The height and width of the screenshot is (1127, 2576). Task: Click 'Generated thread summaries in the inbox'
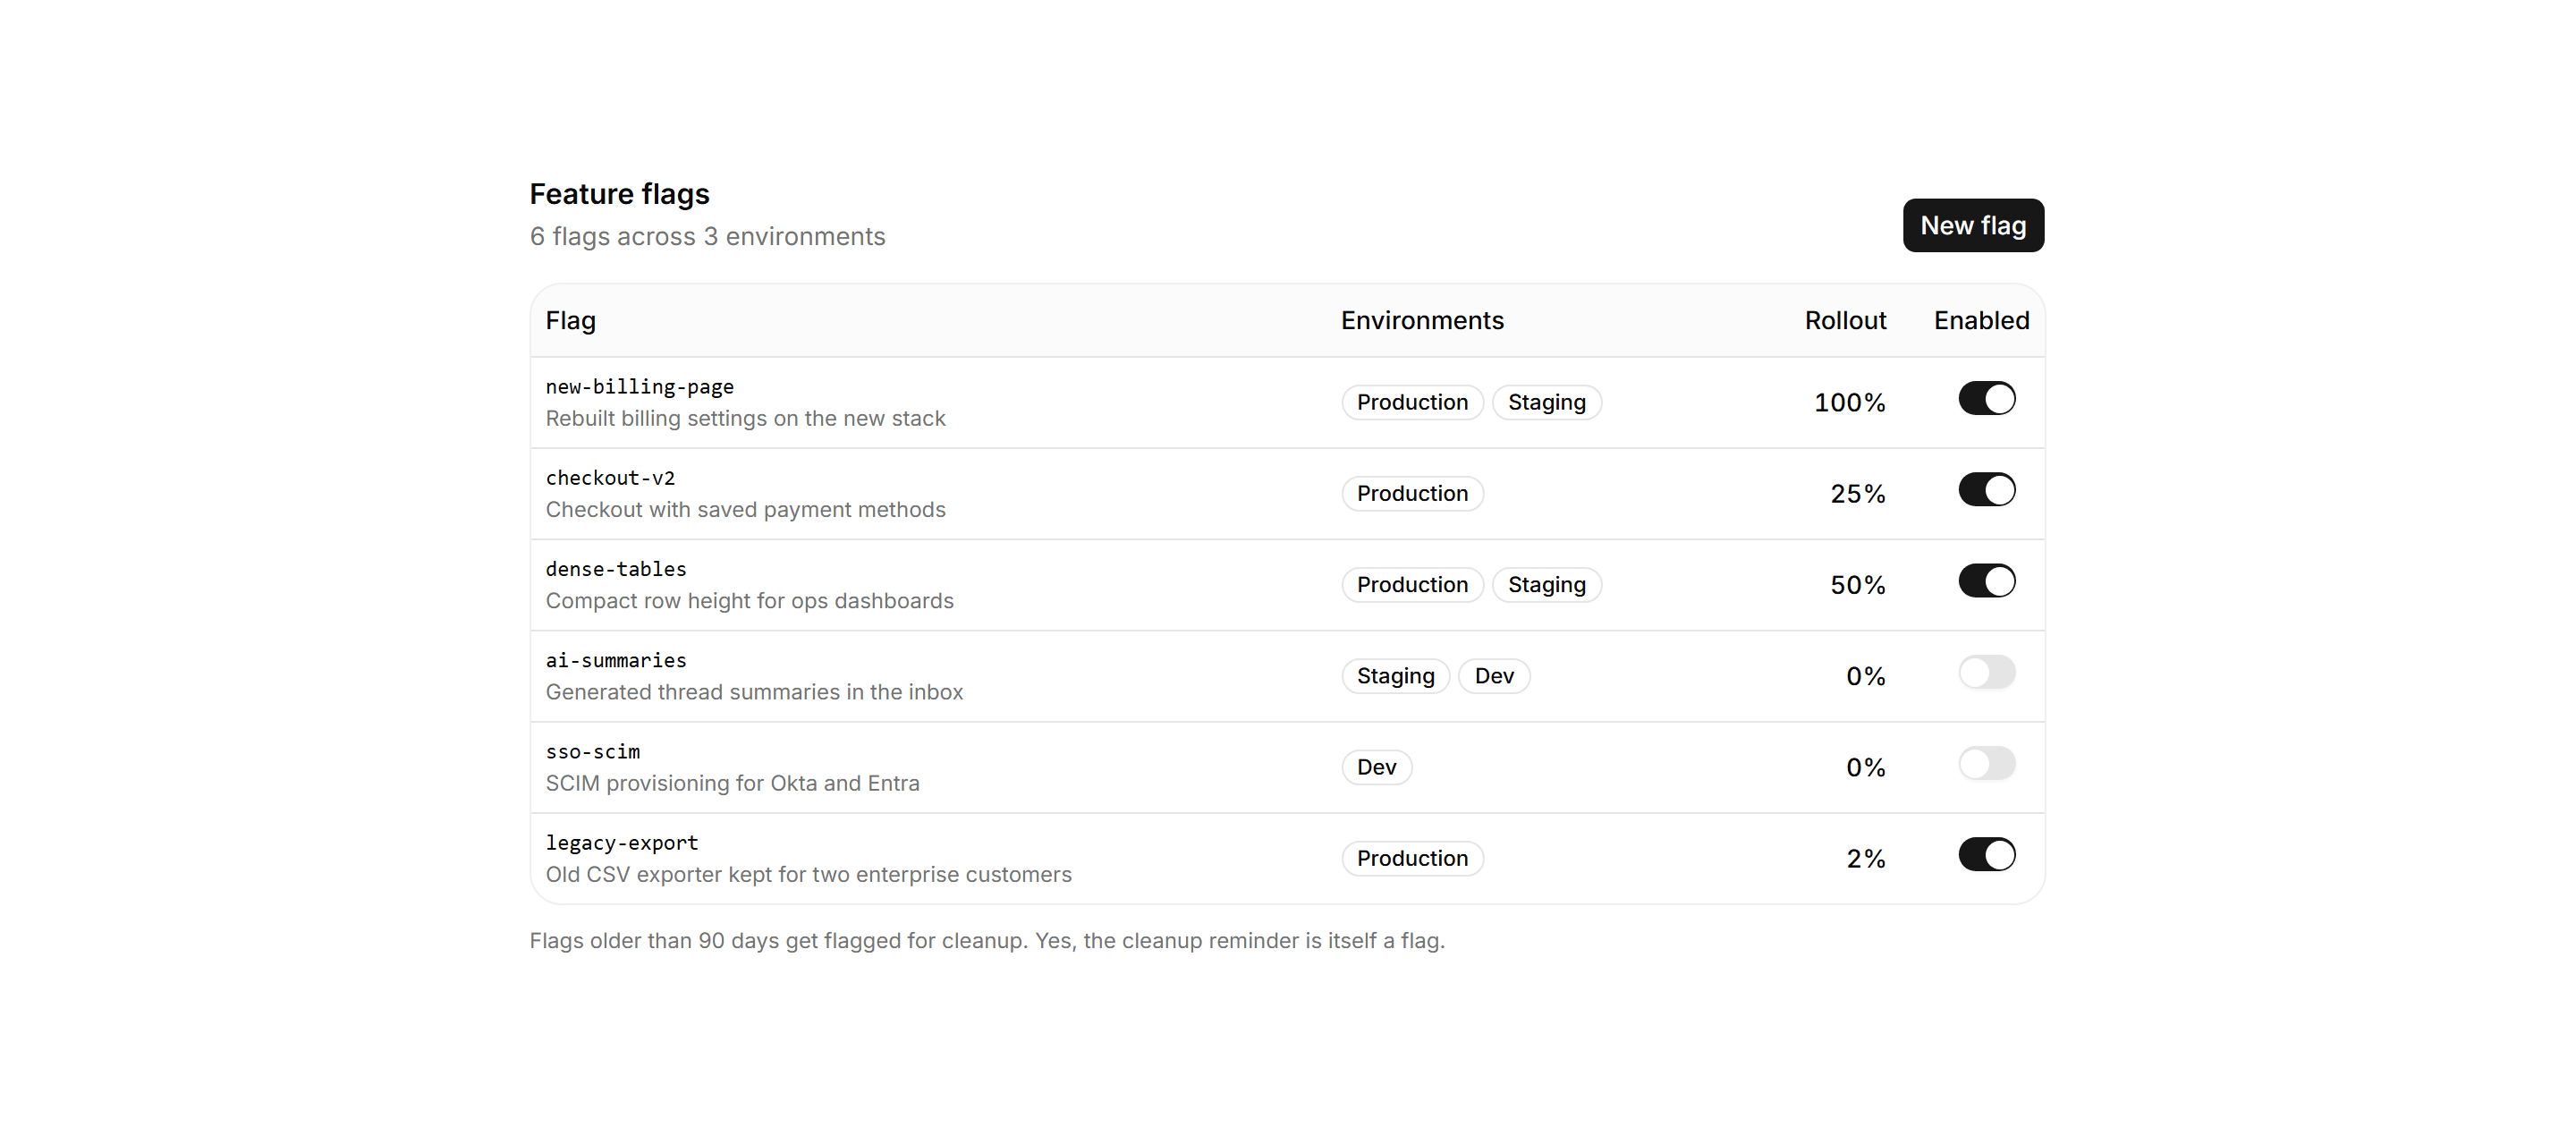tap(754, 692)
